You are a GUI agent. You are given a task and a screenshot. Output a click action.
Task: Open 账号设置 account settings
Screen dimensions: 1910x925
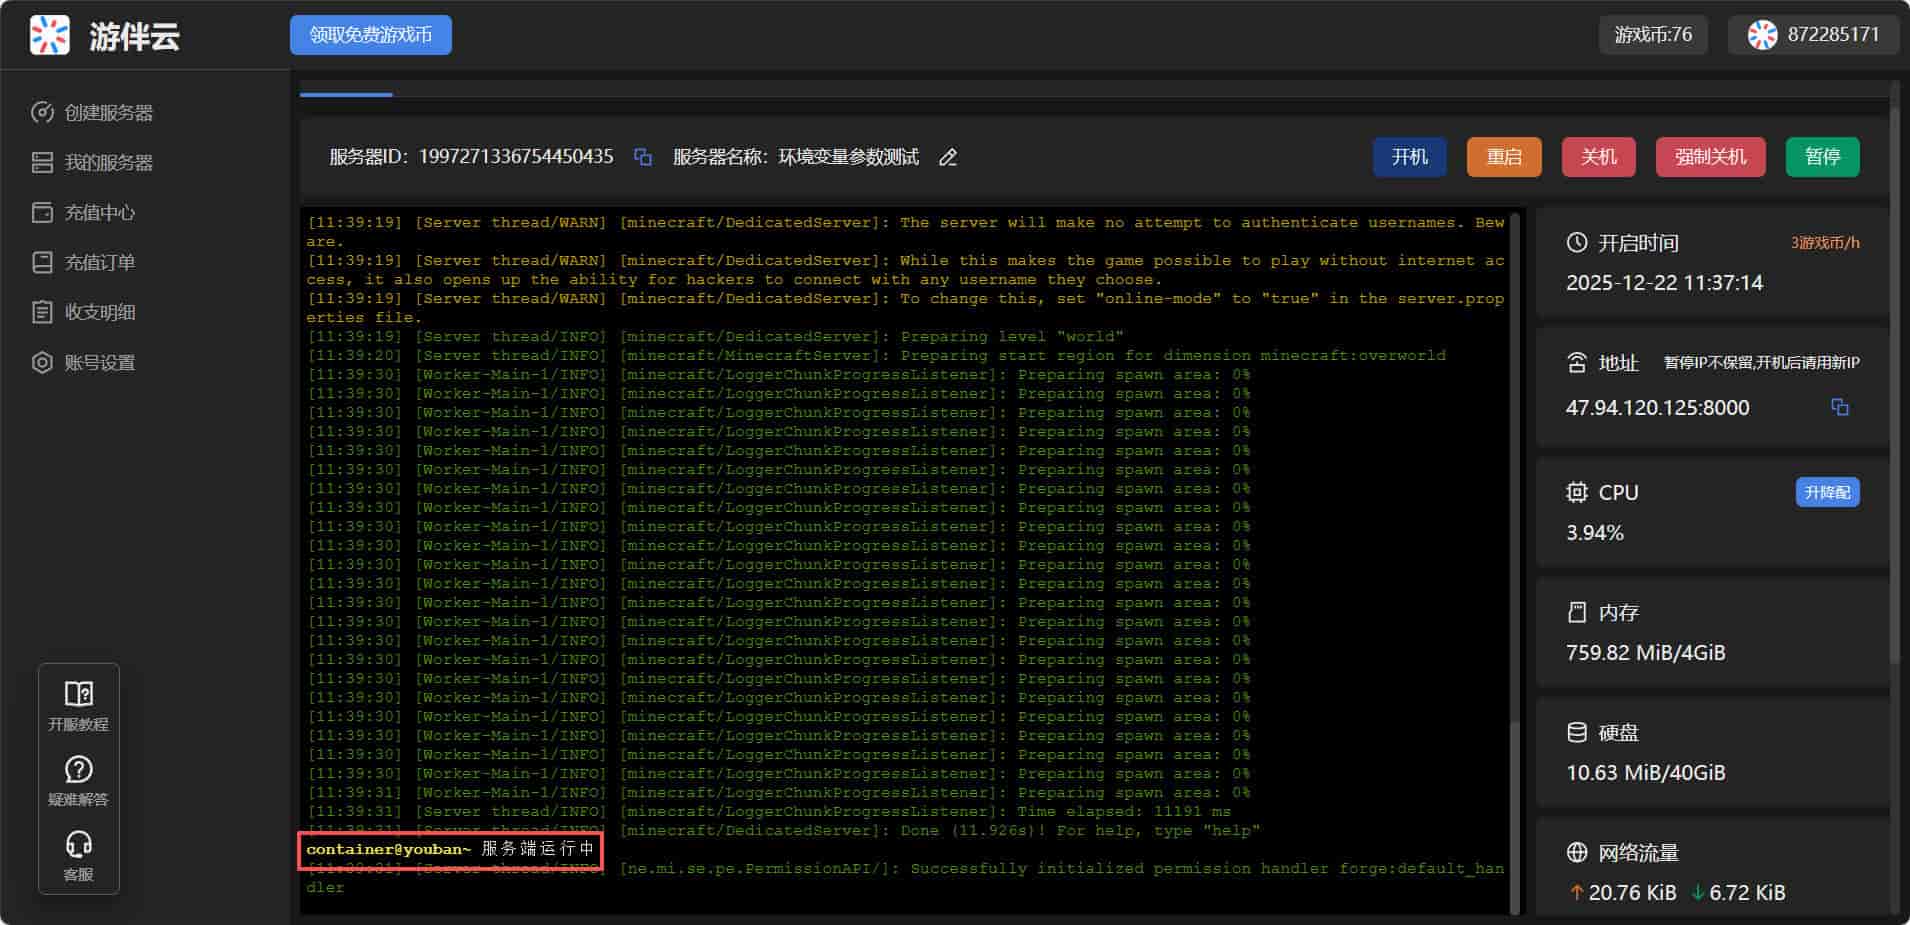pyautogui.click(x=99, y=363)
